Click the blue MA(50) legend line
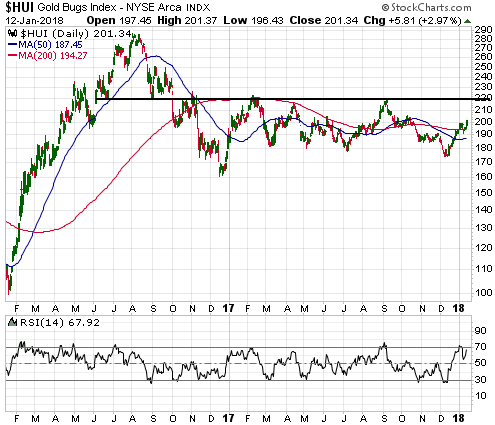 12,44
